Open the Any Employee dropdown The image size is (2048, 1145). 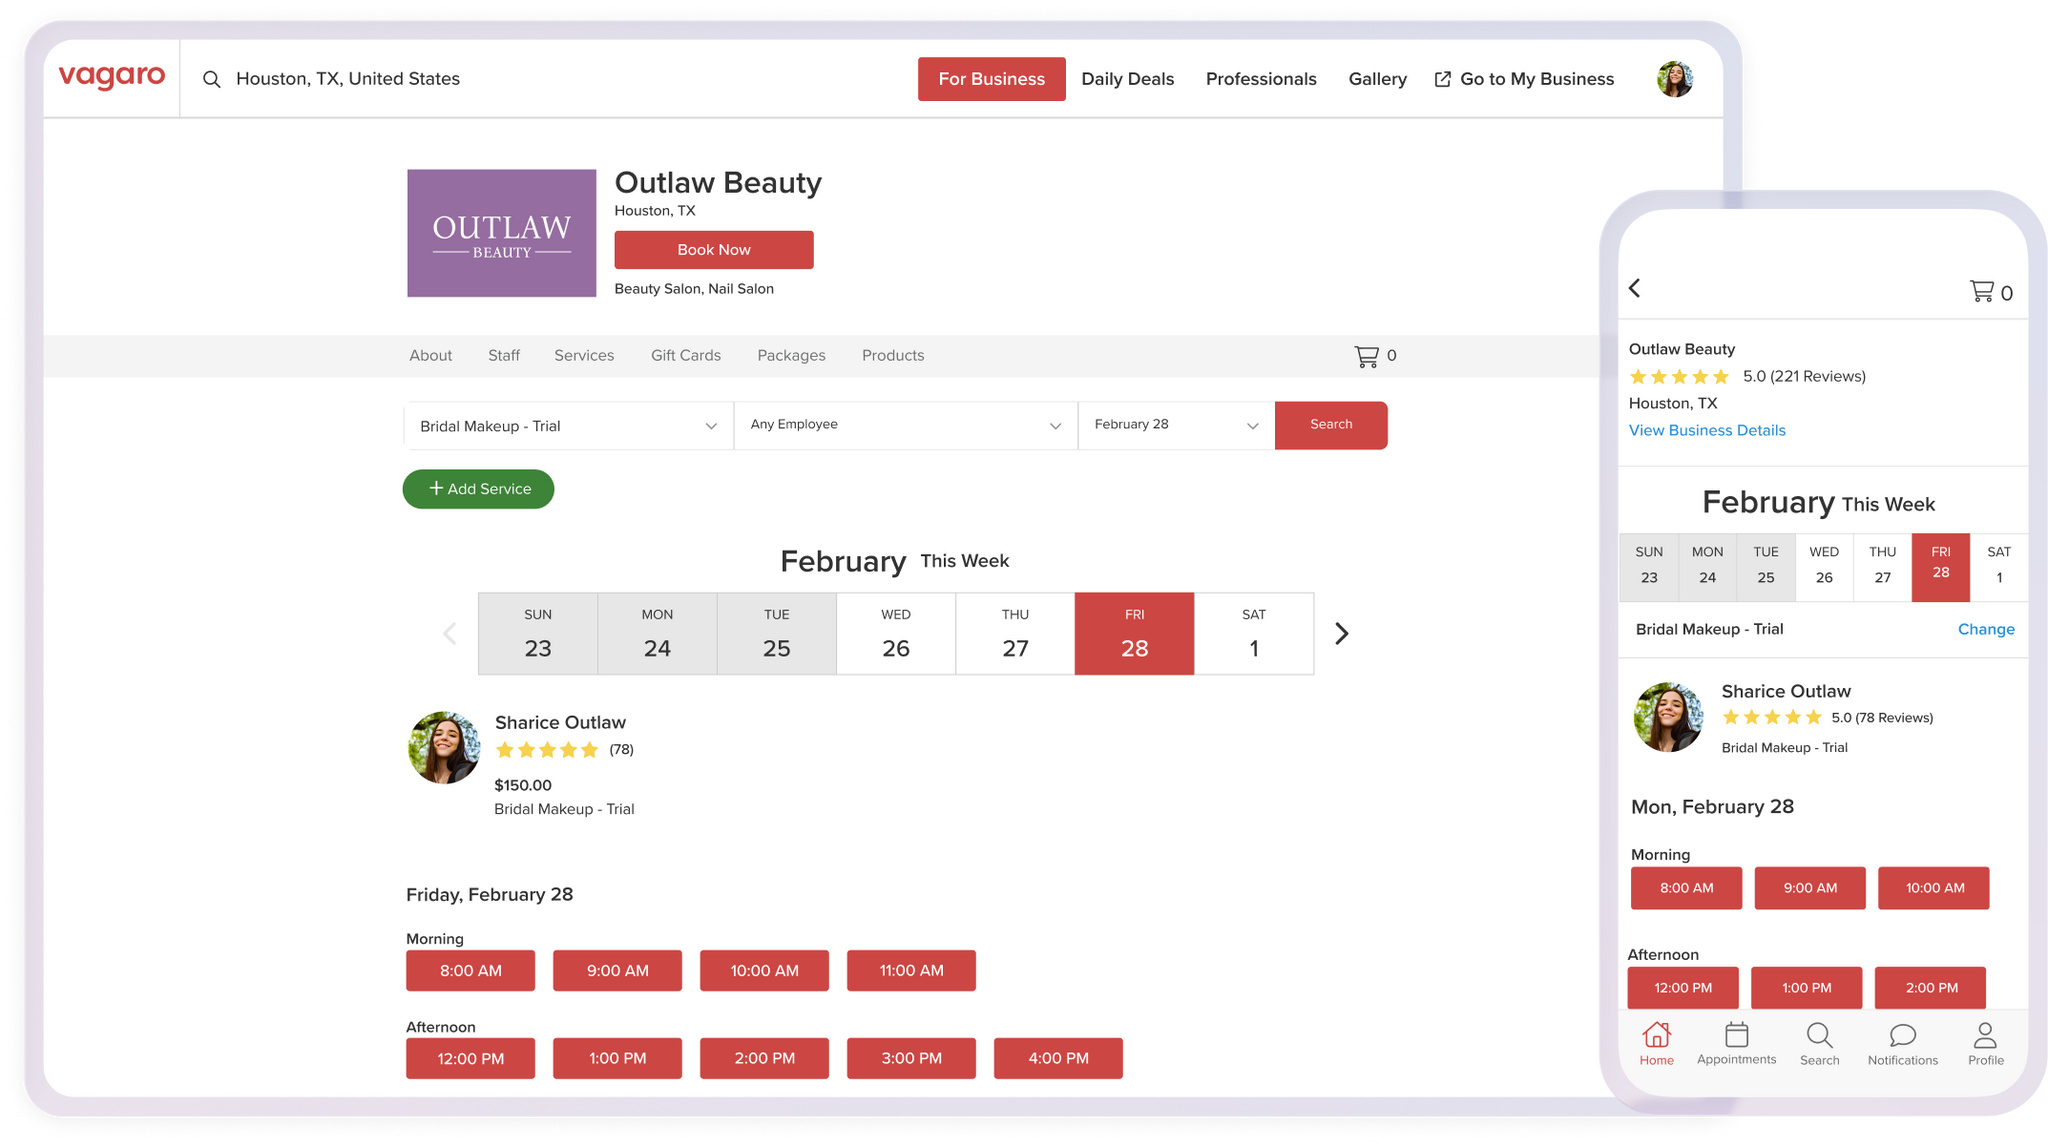click(906, 426)
